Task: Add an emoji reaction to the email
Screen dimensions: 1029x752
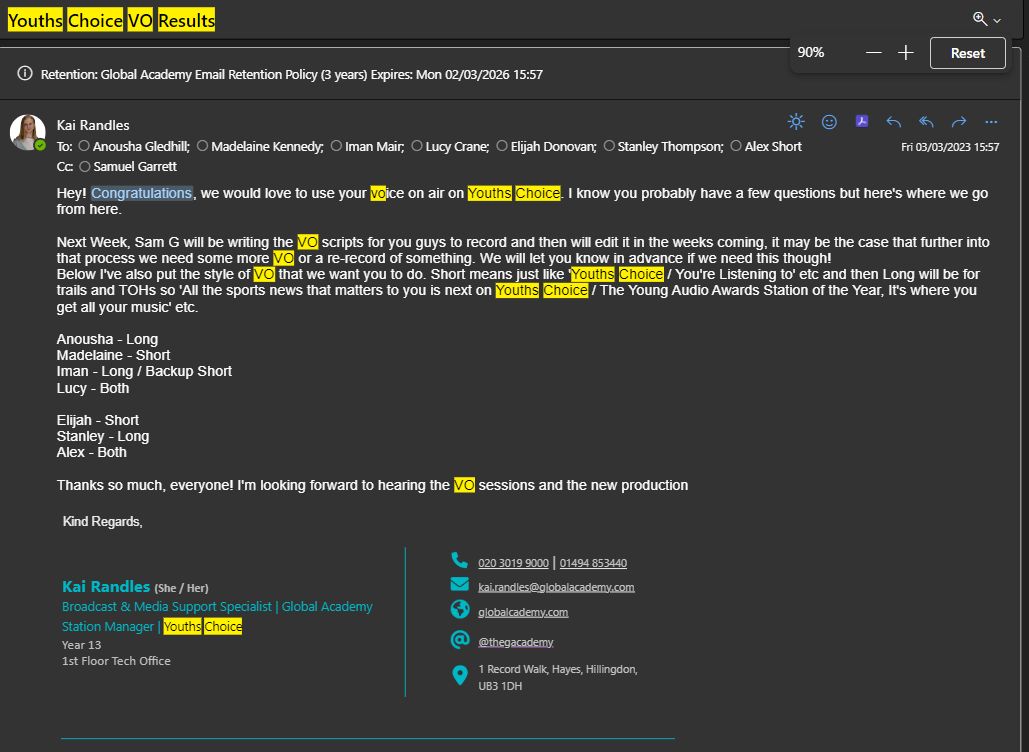Action: click(x=829, y=122)
